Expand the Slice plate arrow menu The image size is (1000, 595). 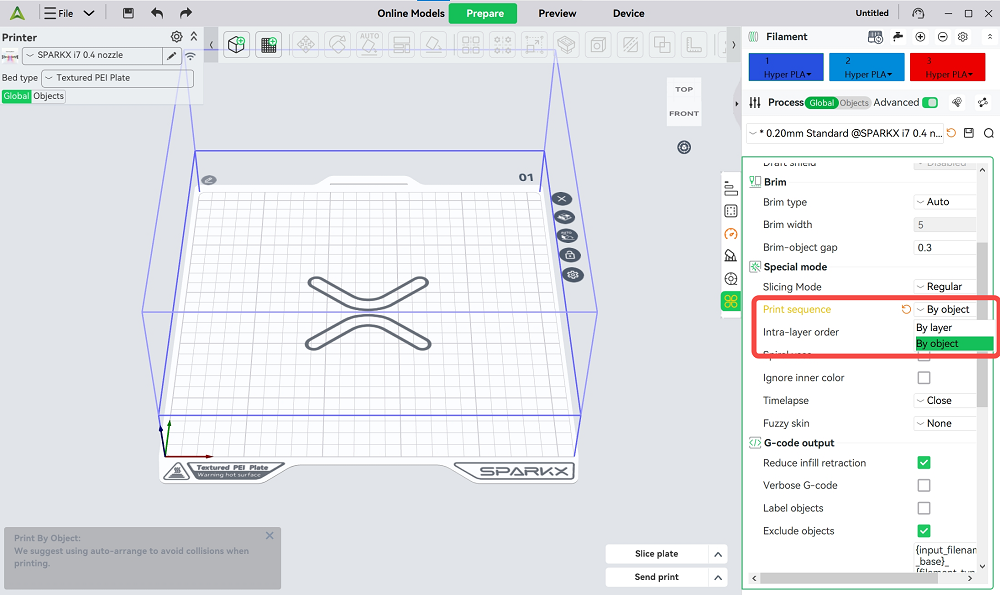click(x=717, y=554)
